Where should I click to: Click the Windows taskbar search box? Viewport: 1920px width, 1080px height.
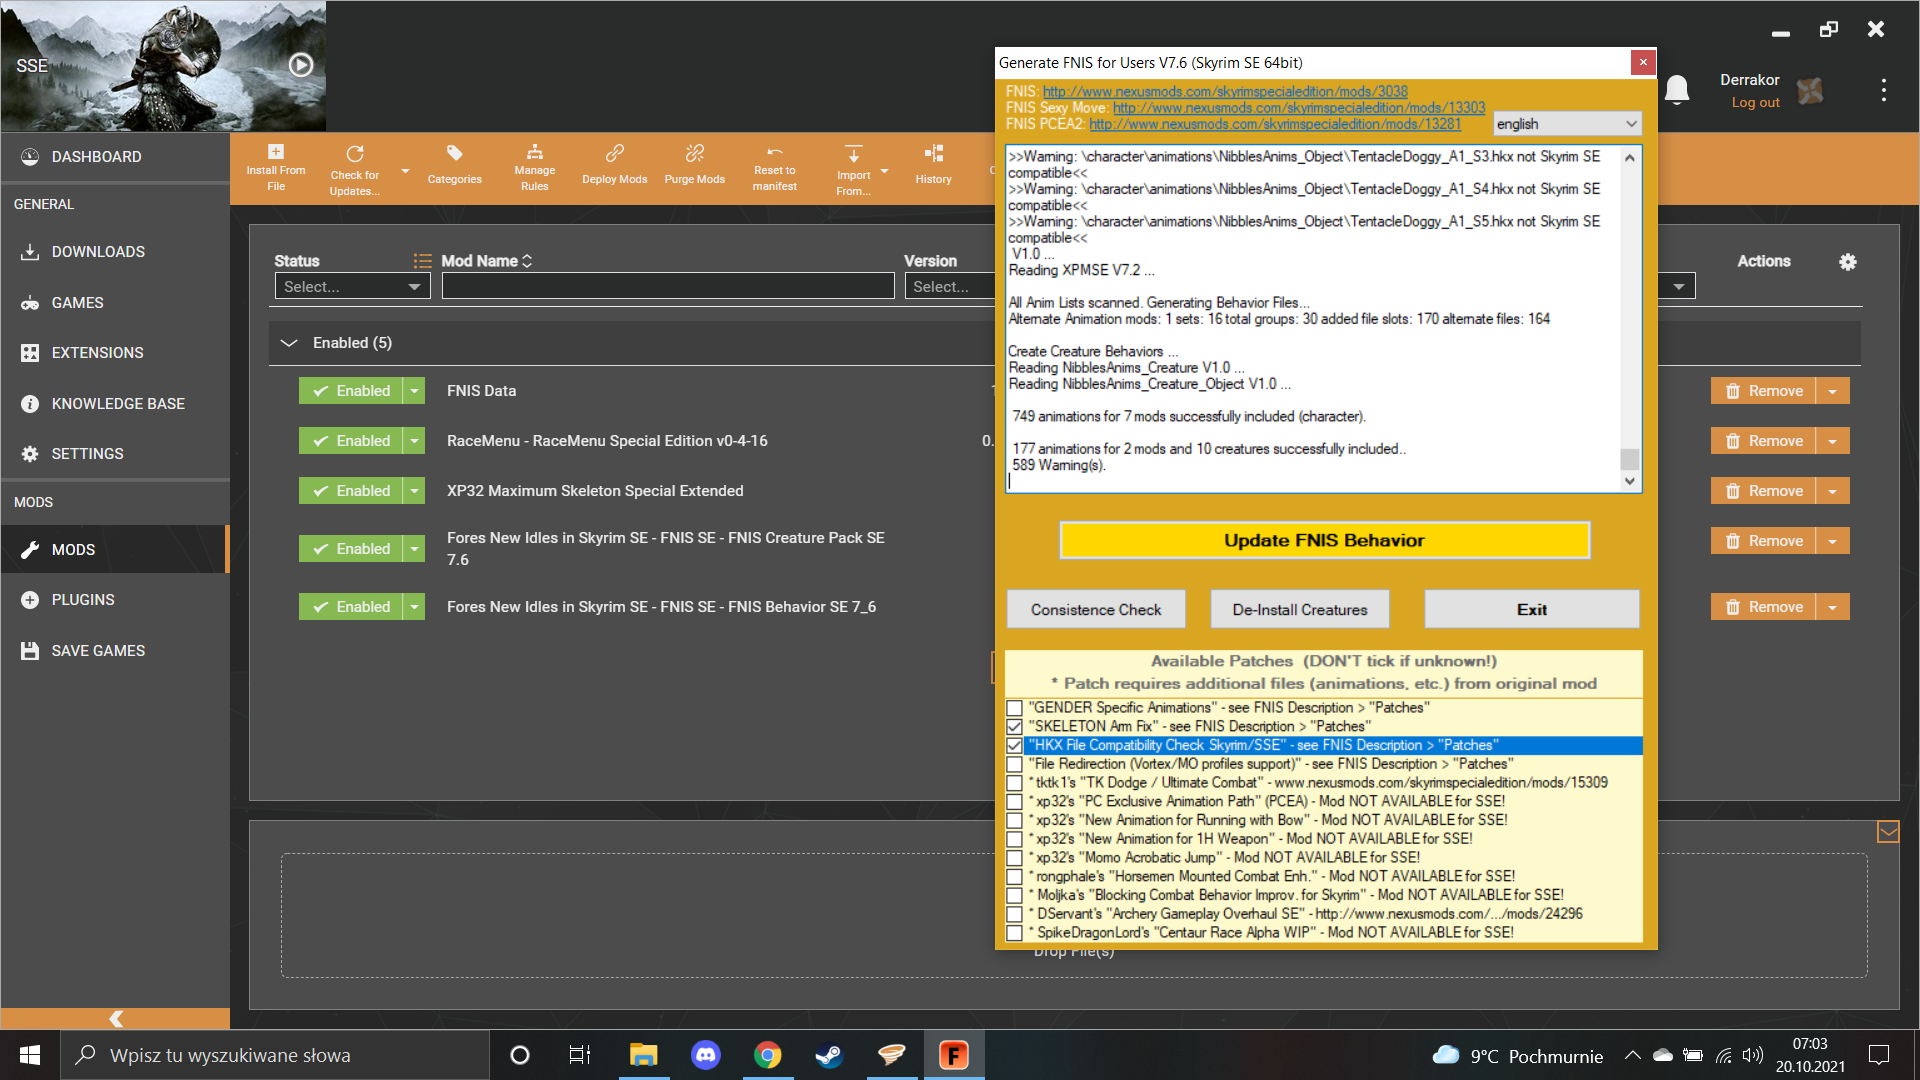275,1055
